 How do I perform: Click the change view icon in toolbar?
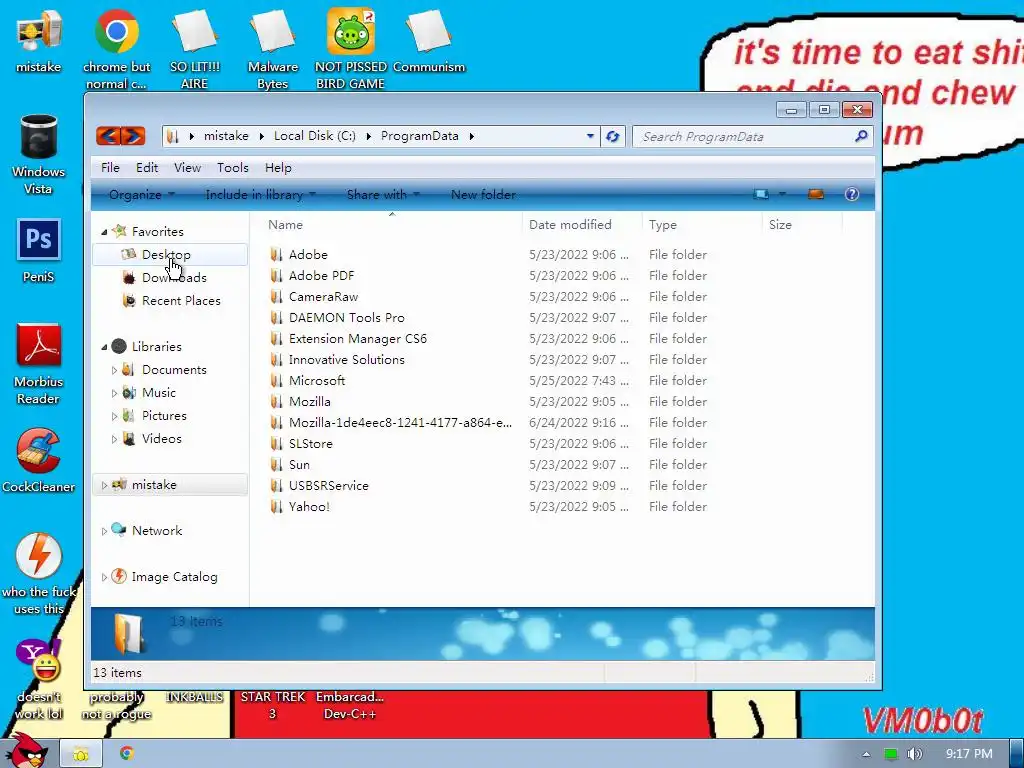tap(761, 194)
